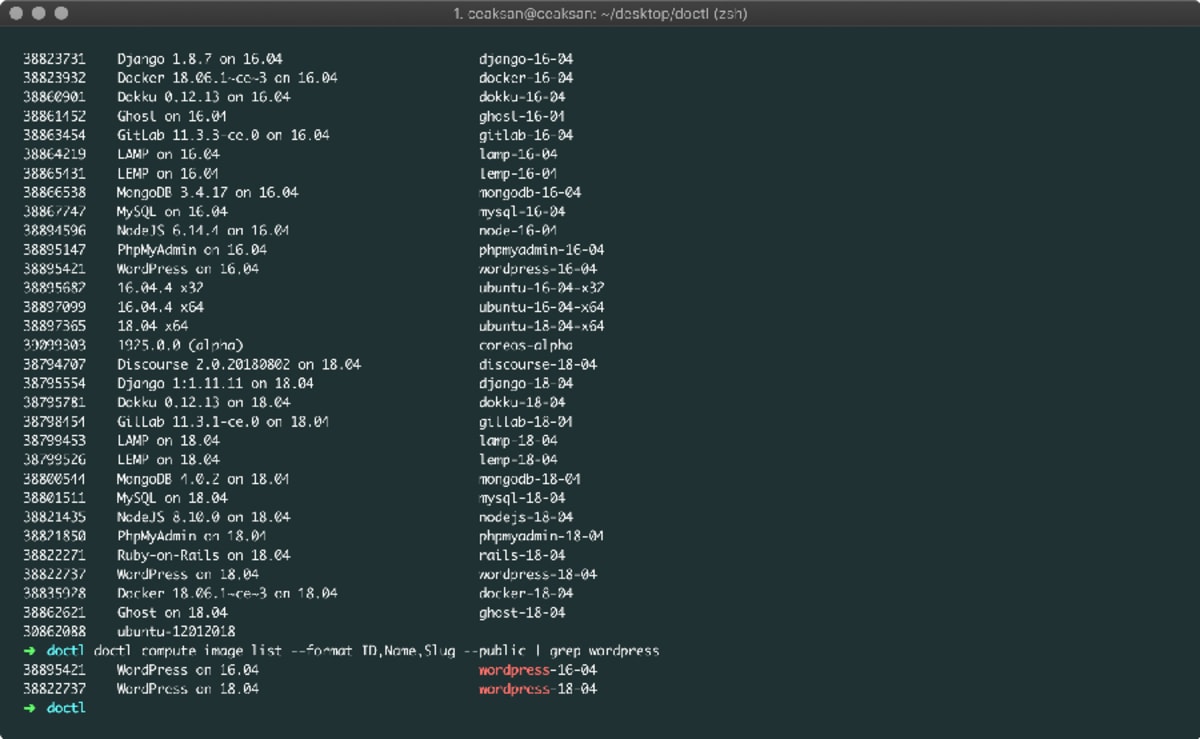
Task: Click slug mysql-18-04
Action: coord(522,498)
